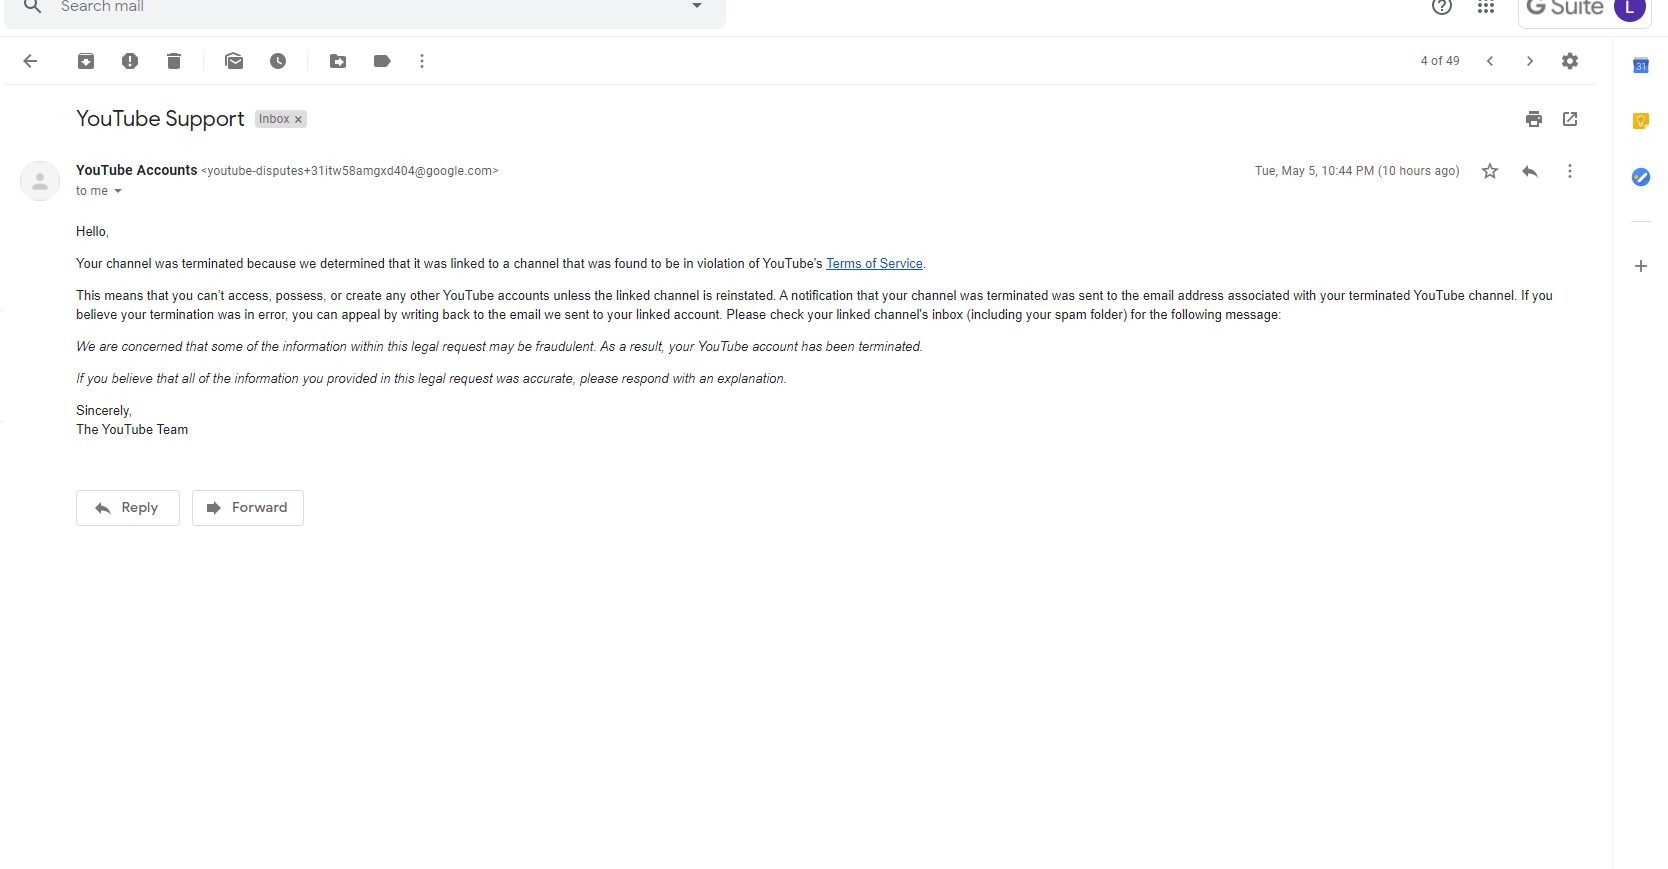The width and height of the screenshot is (1668, 869).
Task: Mark the email as unread
Action: [234, 61]
